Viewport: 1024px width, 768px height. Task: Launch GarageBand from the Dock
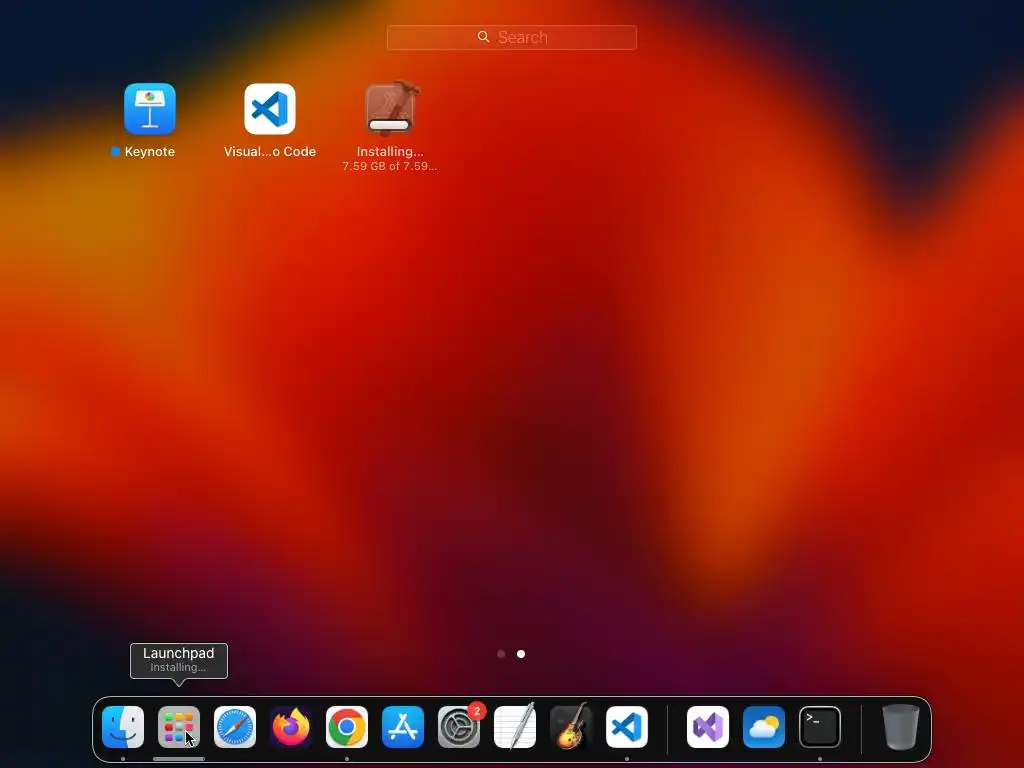click(x=571, y=727)
